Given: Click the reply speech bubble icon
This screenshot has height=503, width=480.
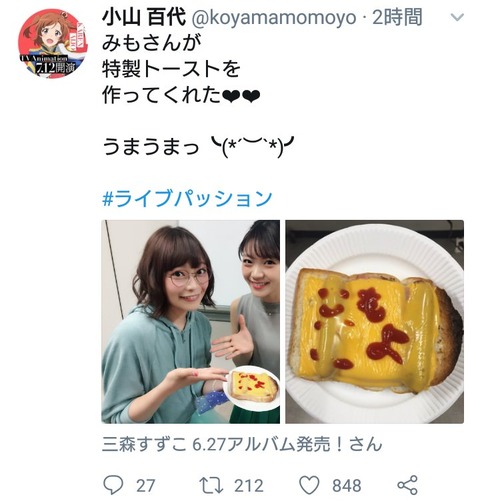Looking at the screenshot, I should click(113, 485).
